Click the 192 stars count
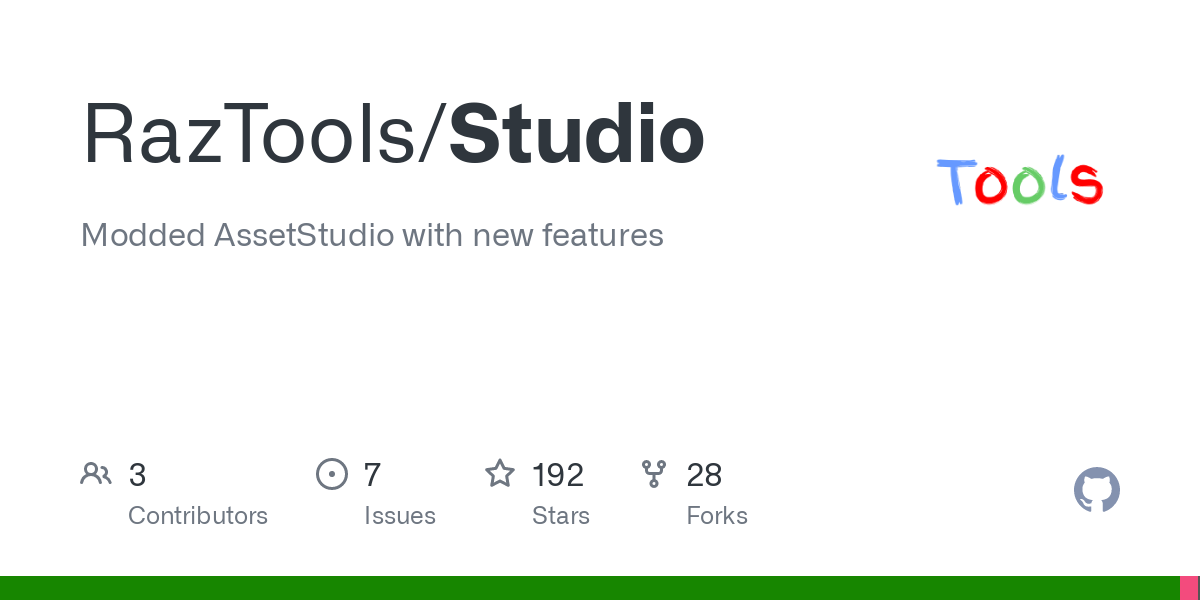 click(x=558, y=475)
